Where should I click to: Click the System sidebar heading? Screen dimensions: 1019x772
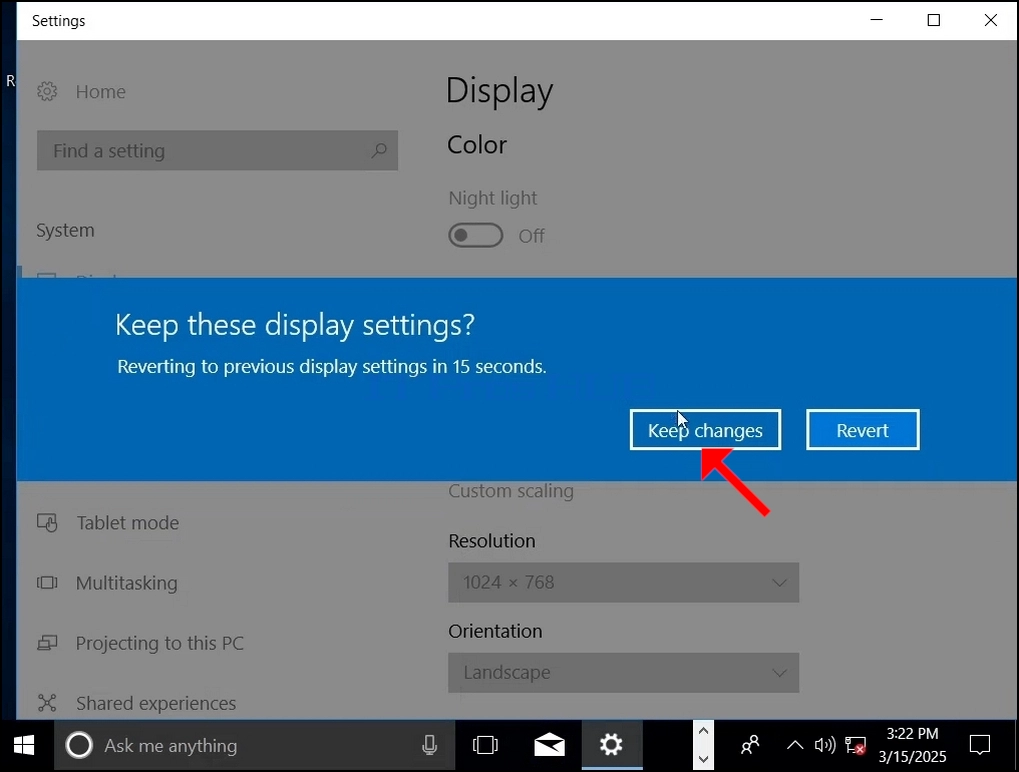tap(65, 230)
